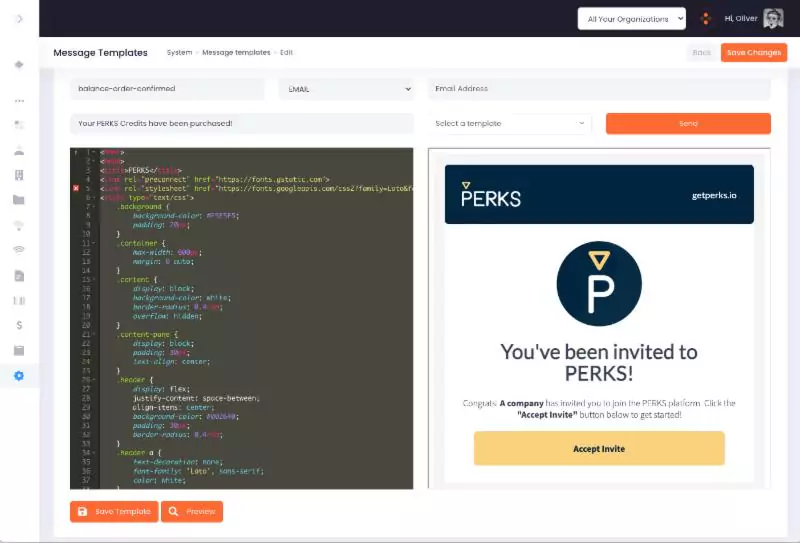Open the EMAIL type dropdown

[348, 89]
